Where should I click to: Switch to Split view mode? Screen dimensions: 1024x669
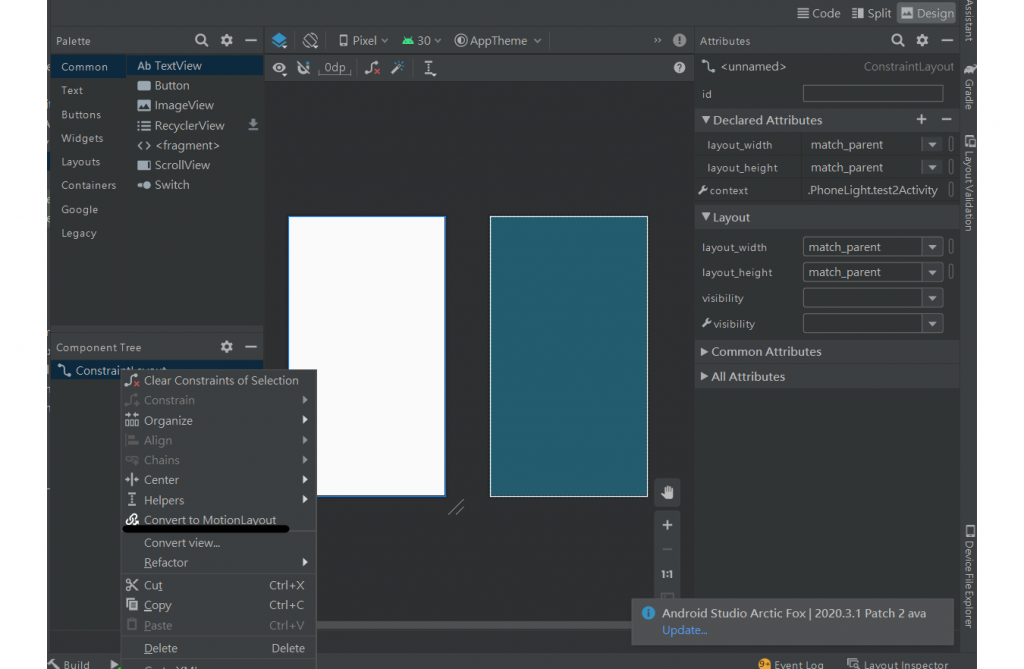(871, 13)
